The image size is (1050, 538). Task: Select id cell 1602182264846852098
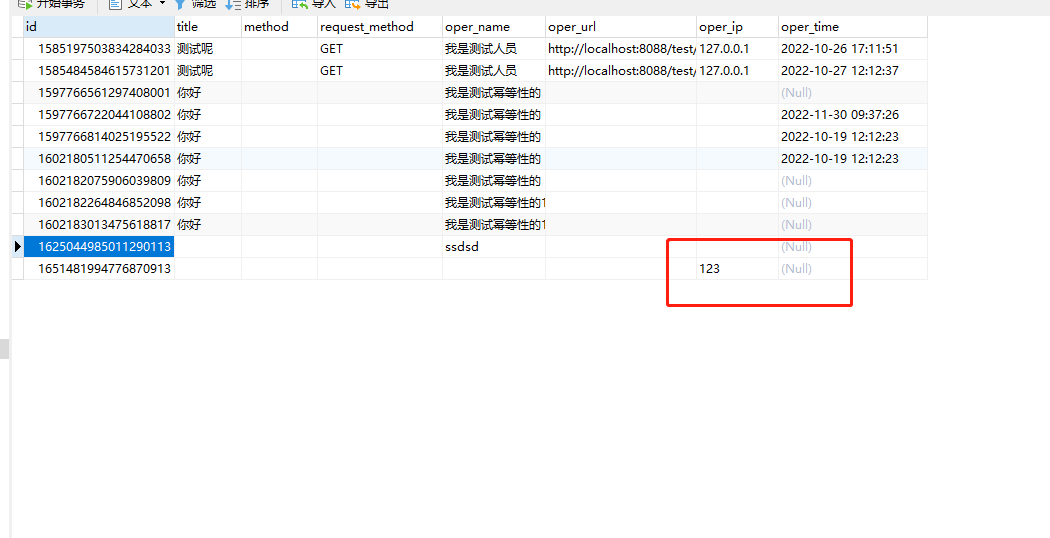(x=99, y=202)
